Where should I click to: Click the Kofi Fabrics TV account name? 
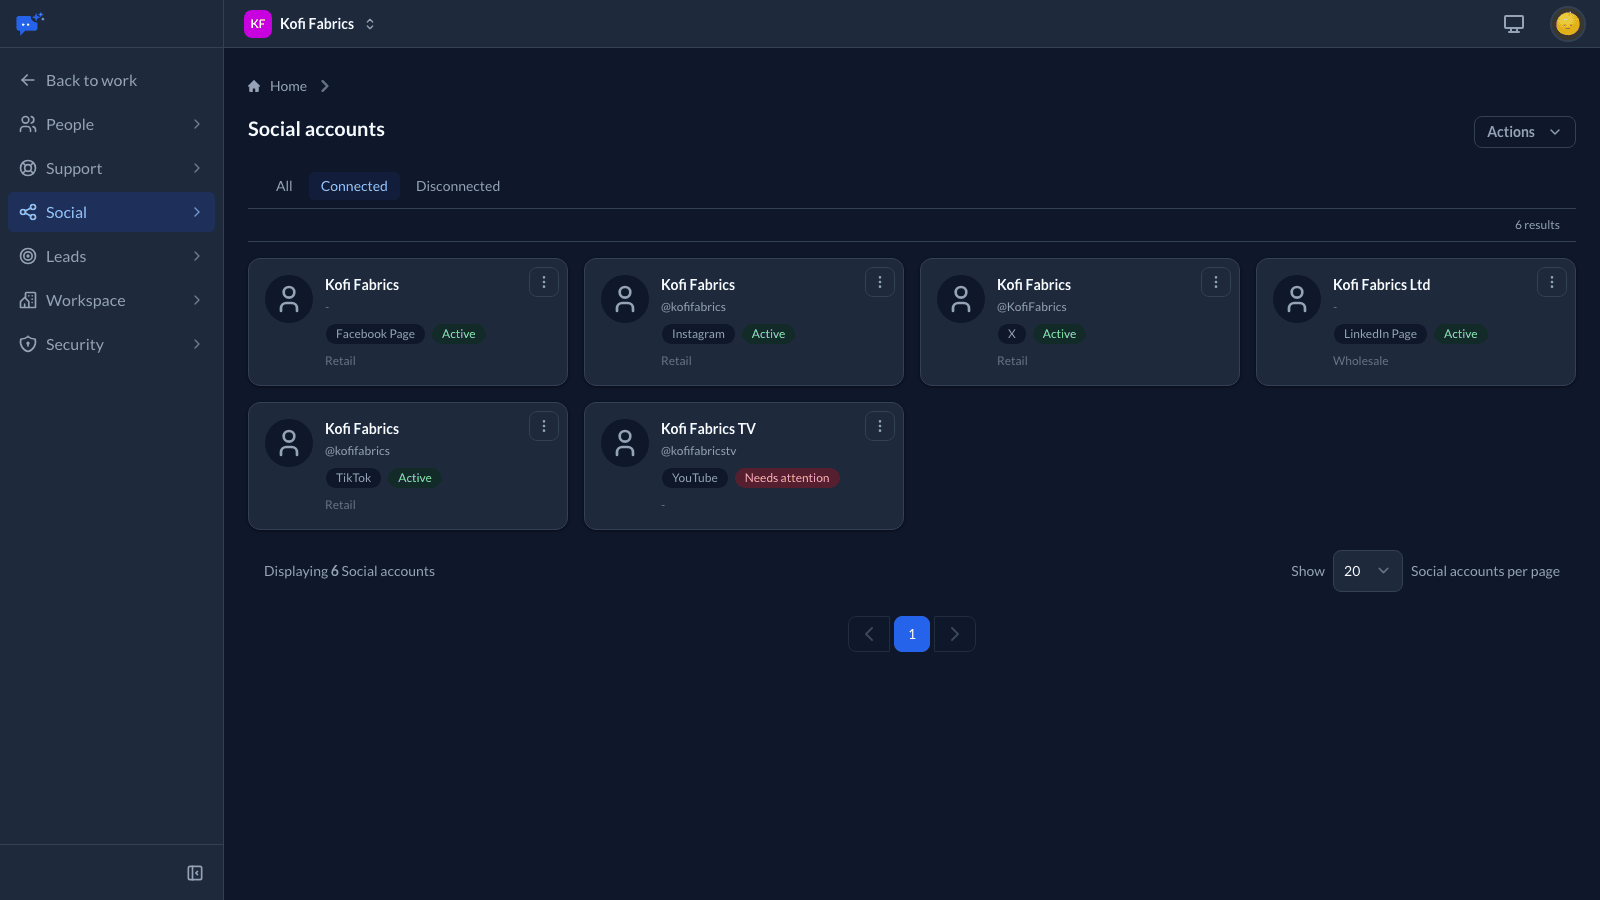(708, 429)
